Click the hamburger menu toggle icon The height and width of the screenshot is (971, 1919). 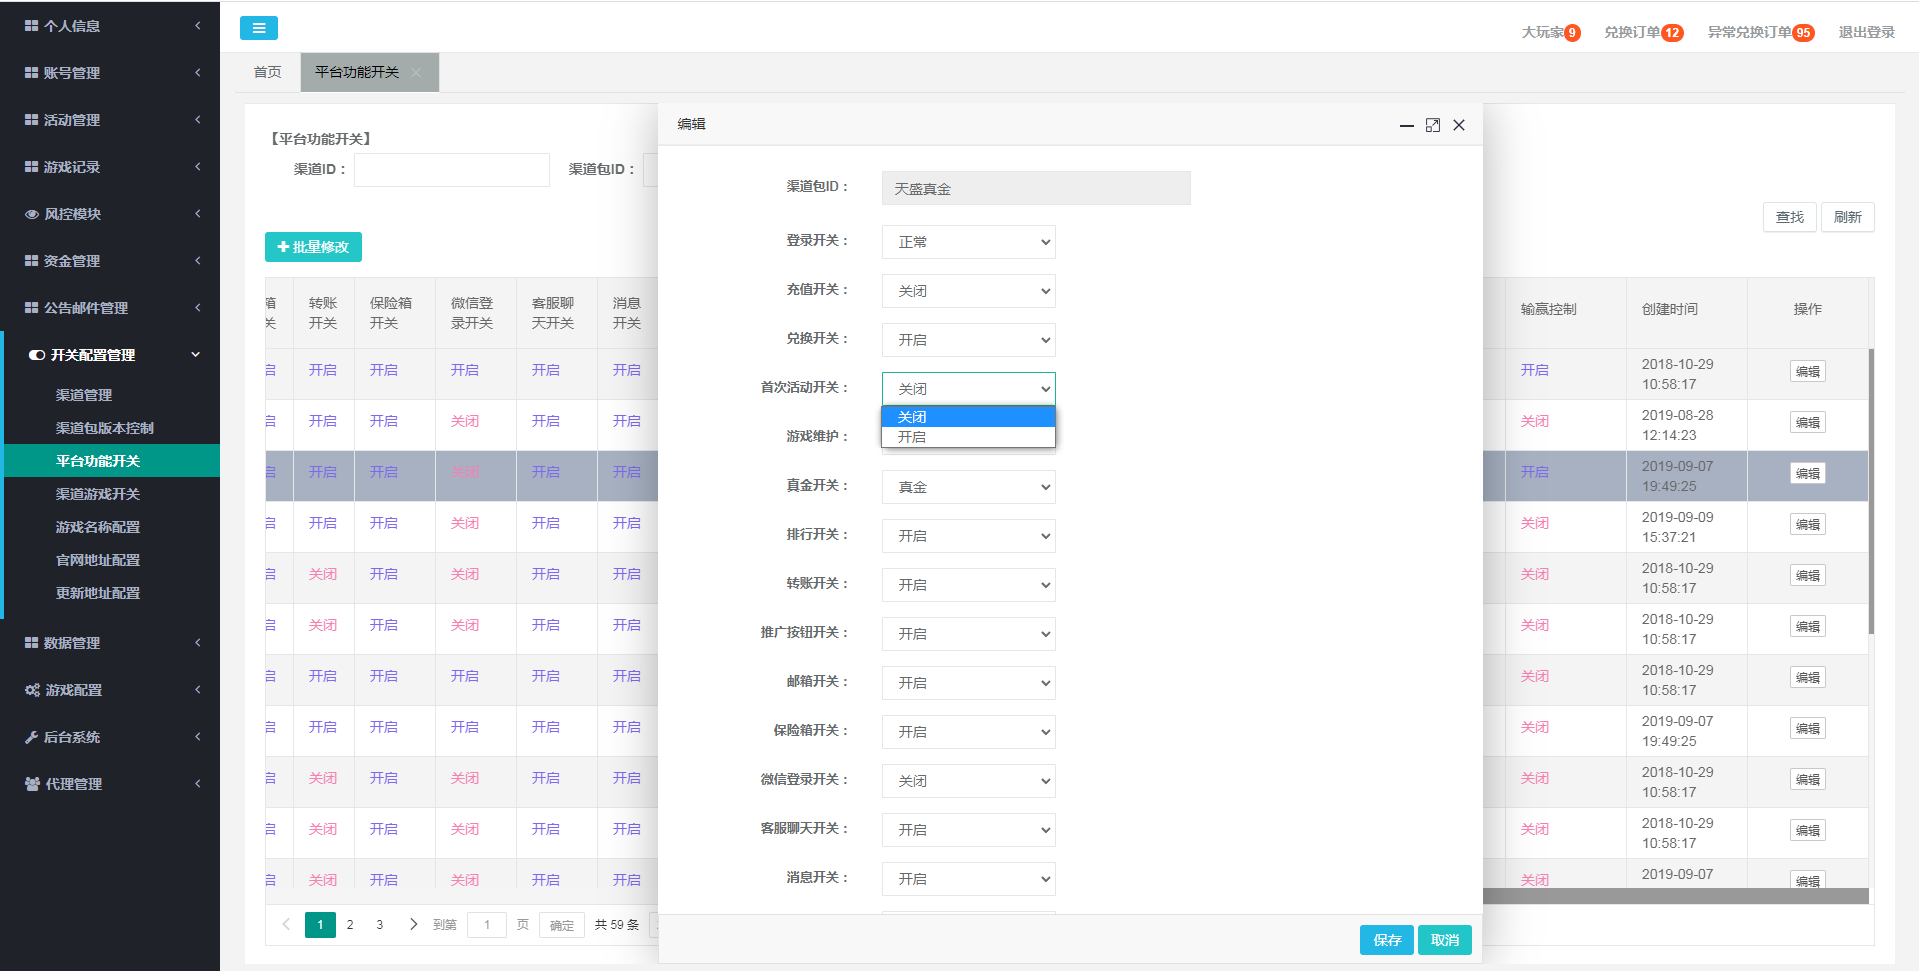258,28
